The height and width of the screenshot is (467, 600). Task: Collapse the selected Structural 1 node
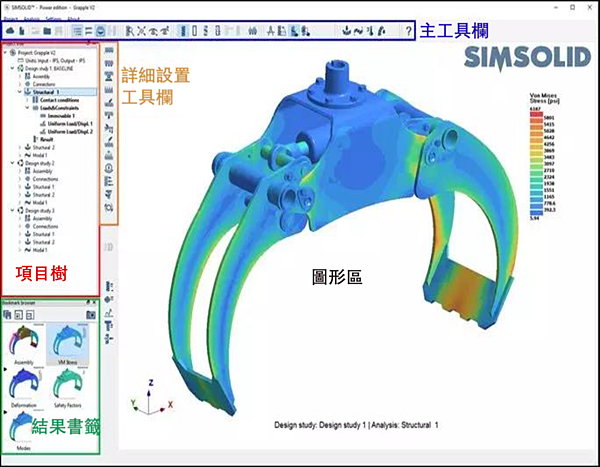[x=20, y=92]
